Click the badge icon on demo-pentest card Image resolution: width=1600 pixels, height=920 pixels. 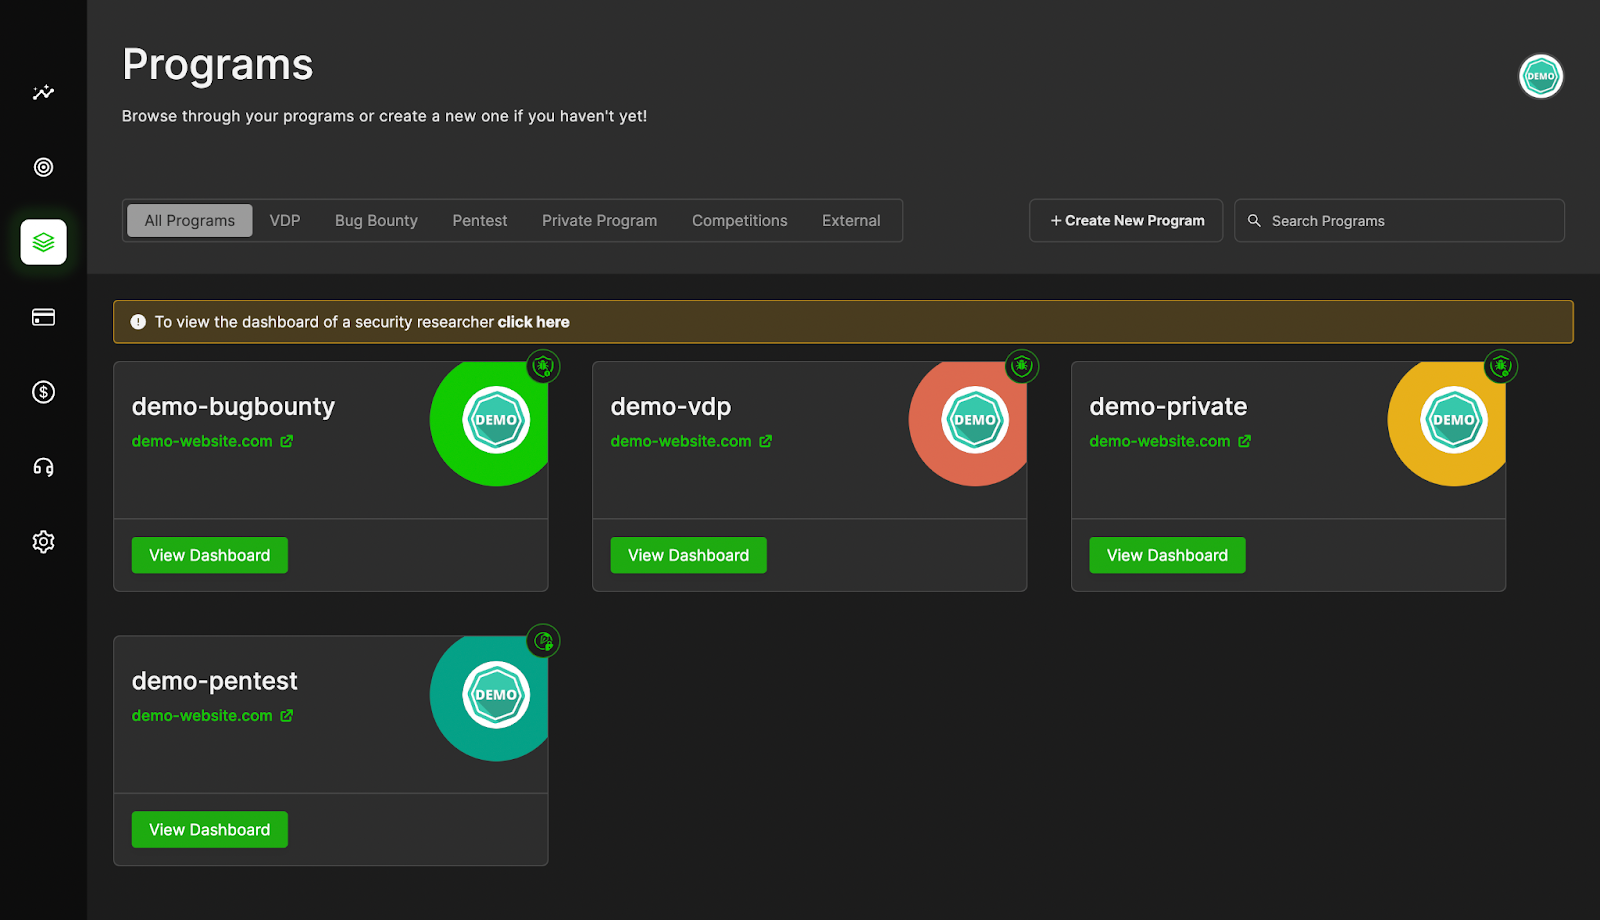tap(543, 641)
